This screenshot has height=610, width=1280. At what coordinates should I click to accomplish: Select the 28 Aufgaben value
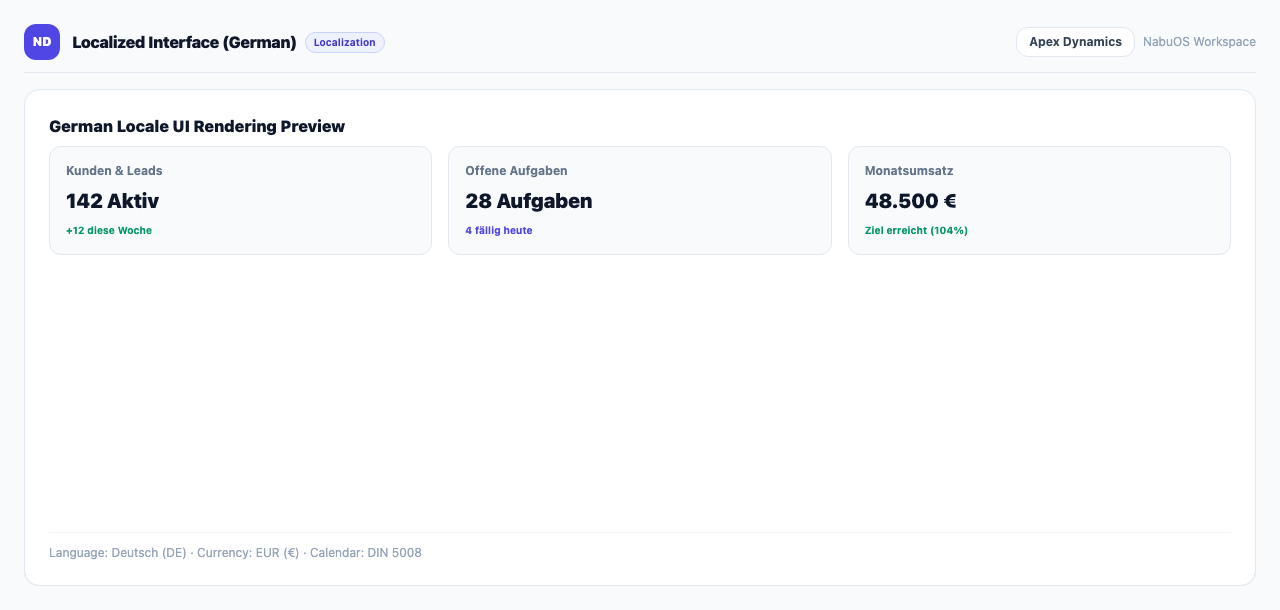529,201
